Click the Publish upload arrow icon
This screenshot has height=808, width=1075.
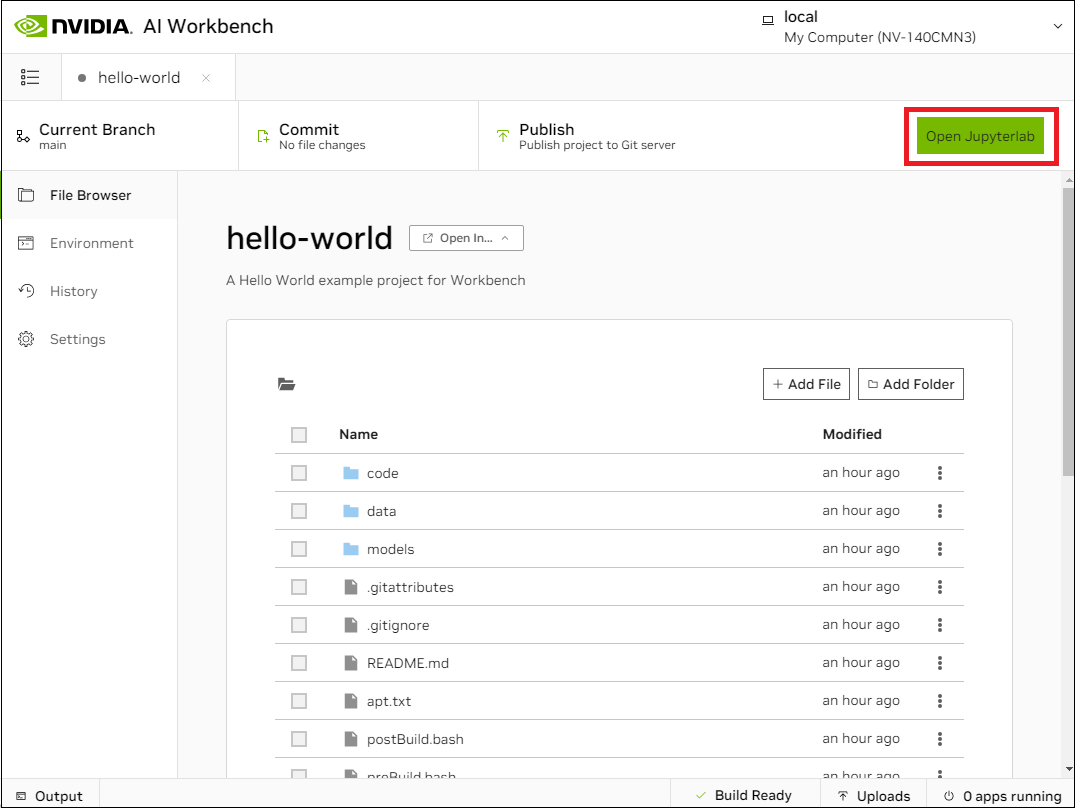pos(503,136)
